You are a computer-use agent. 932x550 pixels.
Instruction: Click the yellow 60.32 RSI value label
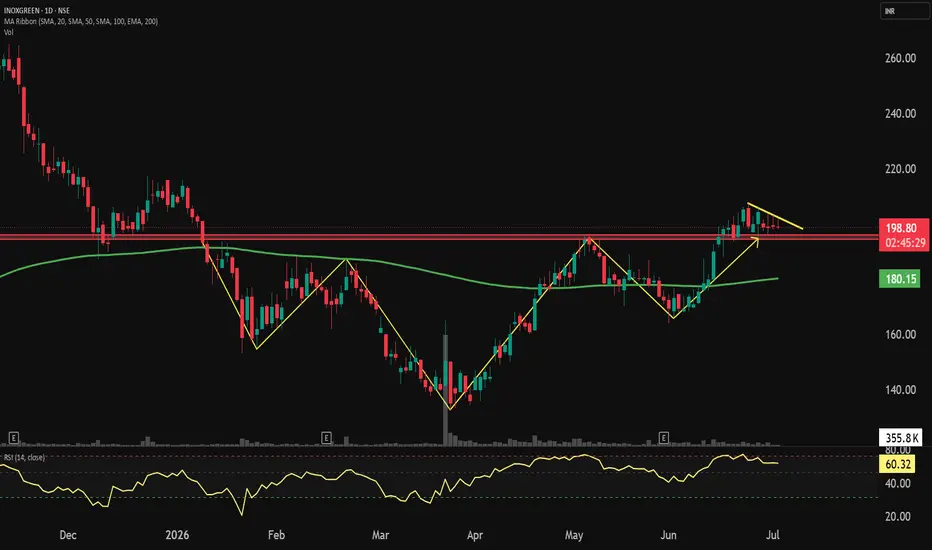[898, 464]
